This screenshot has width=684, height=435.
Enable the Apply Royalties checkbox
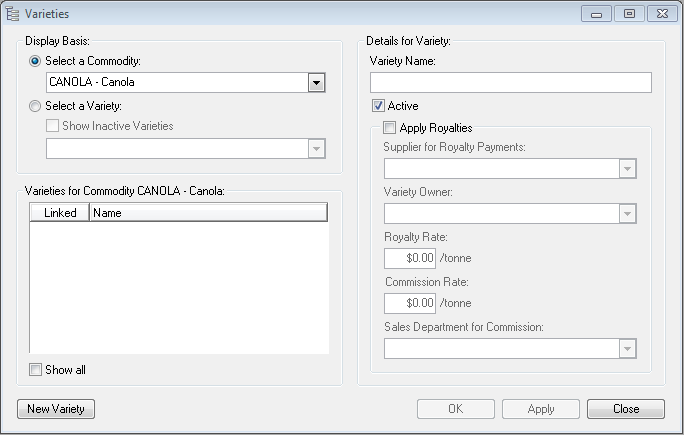point(389,127)
